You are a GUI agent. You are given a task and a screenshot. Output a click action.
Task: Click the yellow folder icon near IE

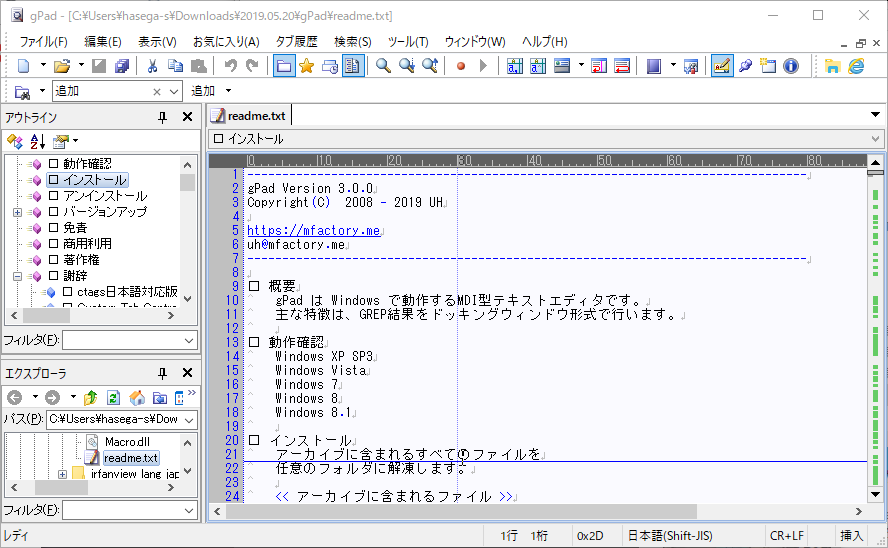pyautogui.click(x=832, y=66)
